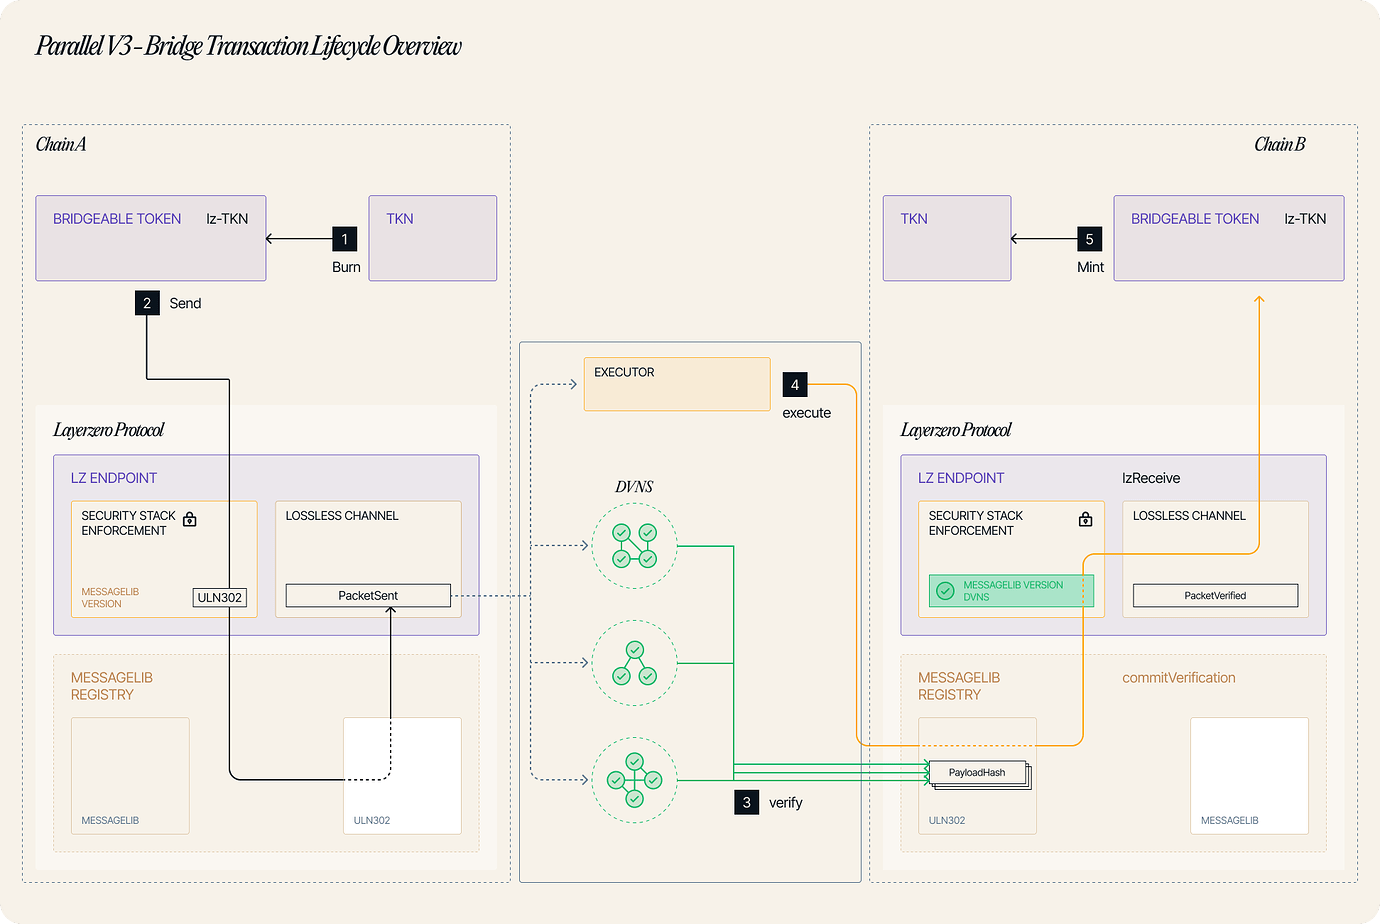The height and width of the screenshot is (924, 1380).
Task: Click orange 'MESSAGELIB VERSION' label in Chain A
Action: pos(110,598)
